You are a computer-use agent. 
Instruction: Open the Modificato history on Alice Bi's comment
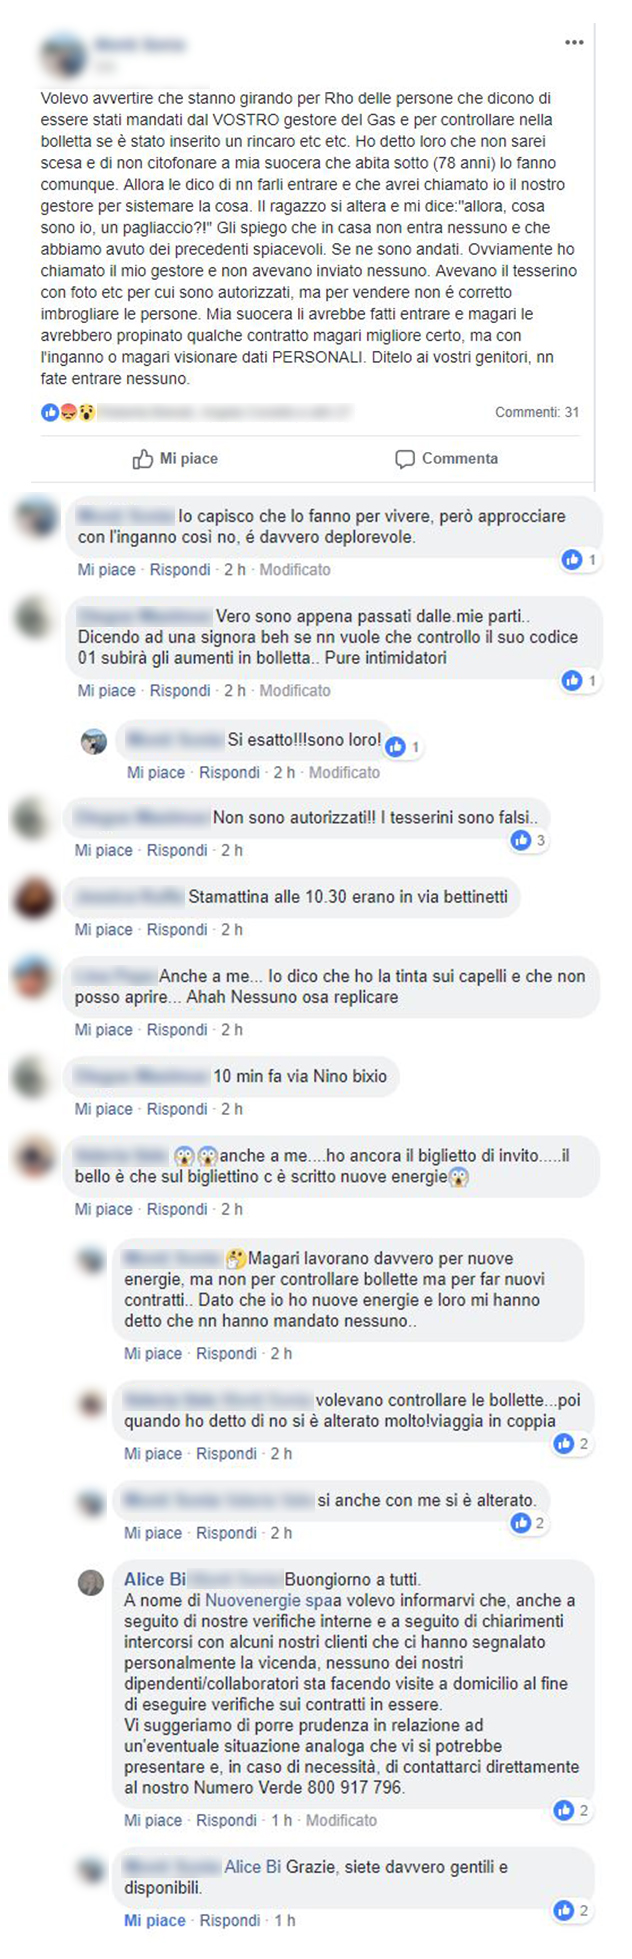pyautogui.click(x=341, y=1820)
